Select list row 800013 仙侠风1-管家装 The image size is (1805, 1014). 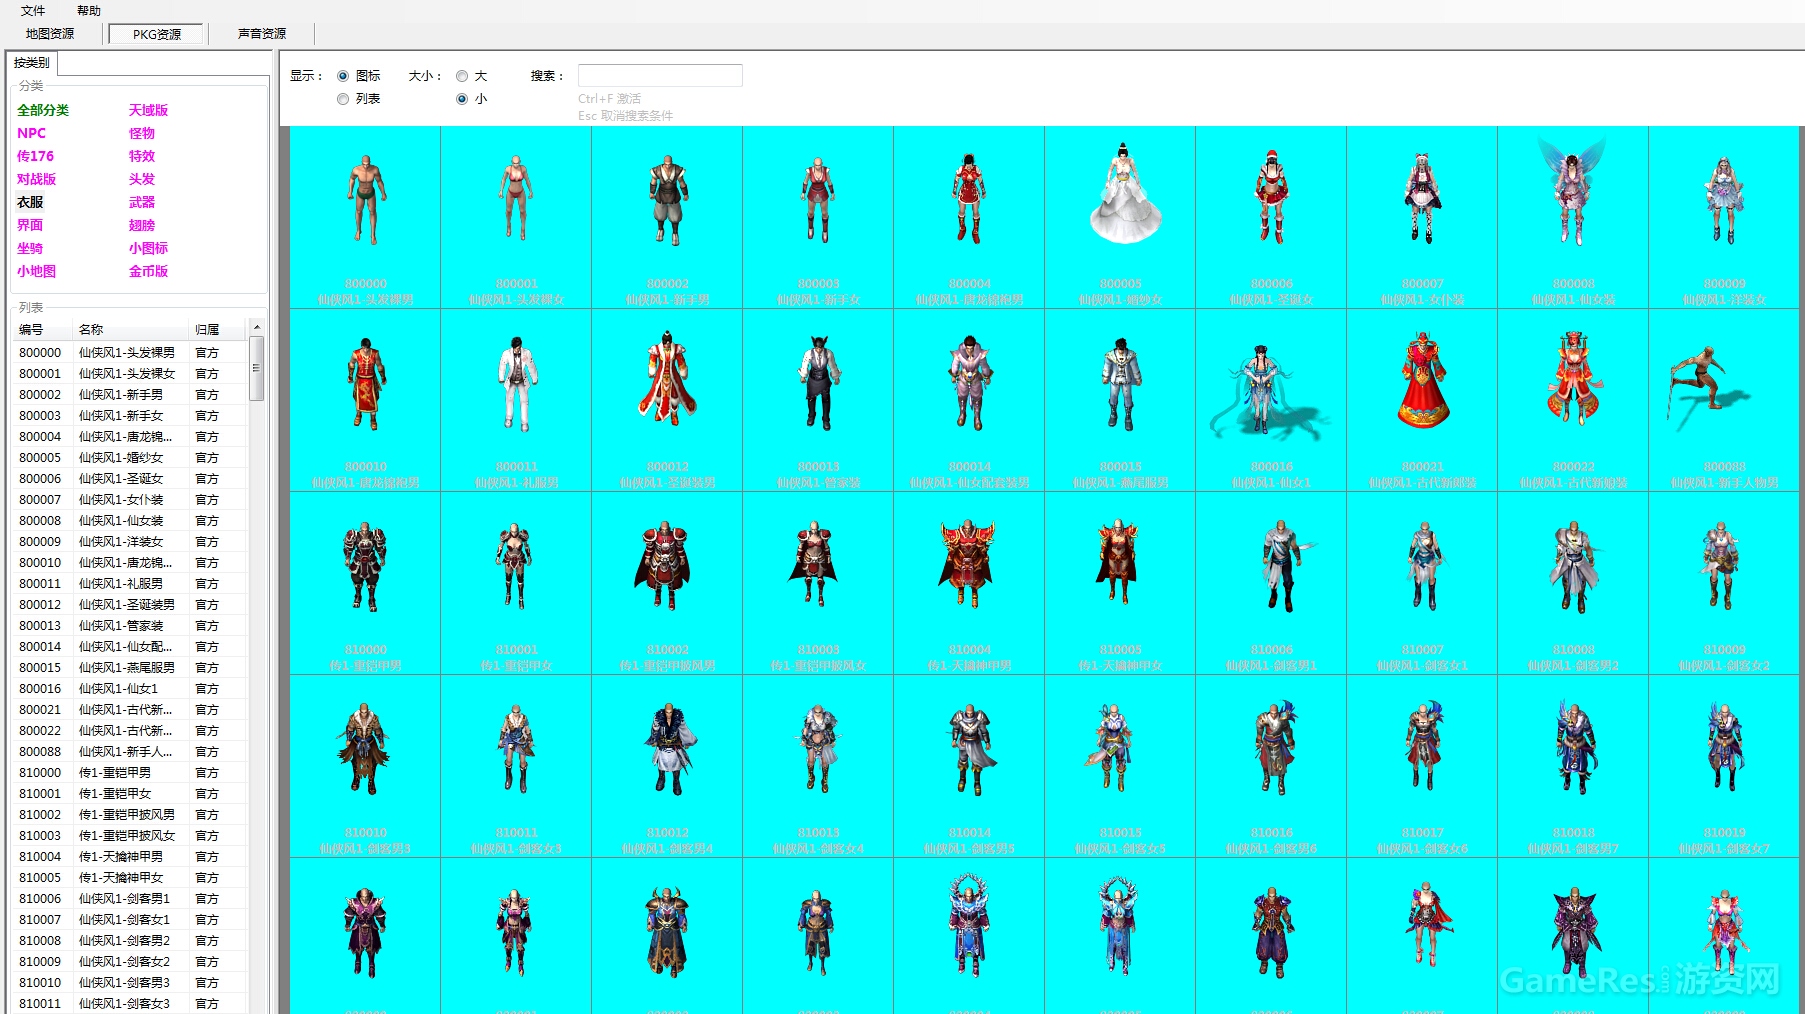tap(130, 626)
